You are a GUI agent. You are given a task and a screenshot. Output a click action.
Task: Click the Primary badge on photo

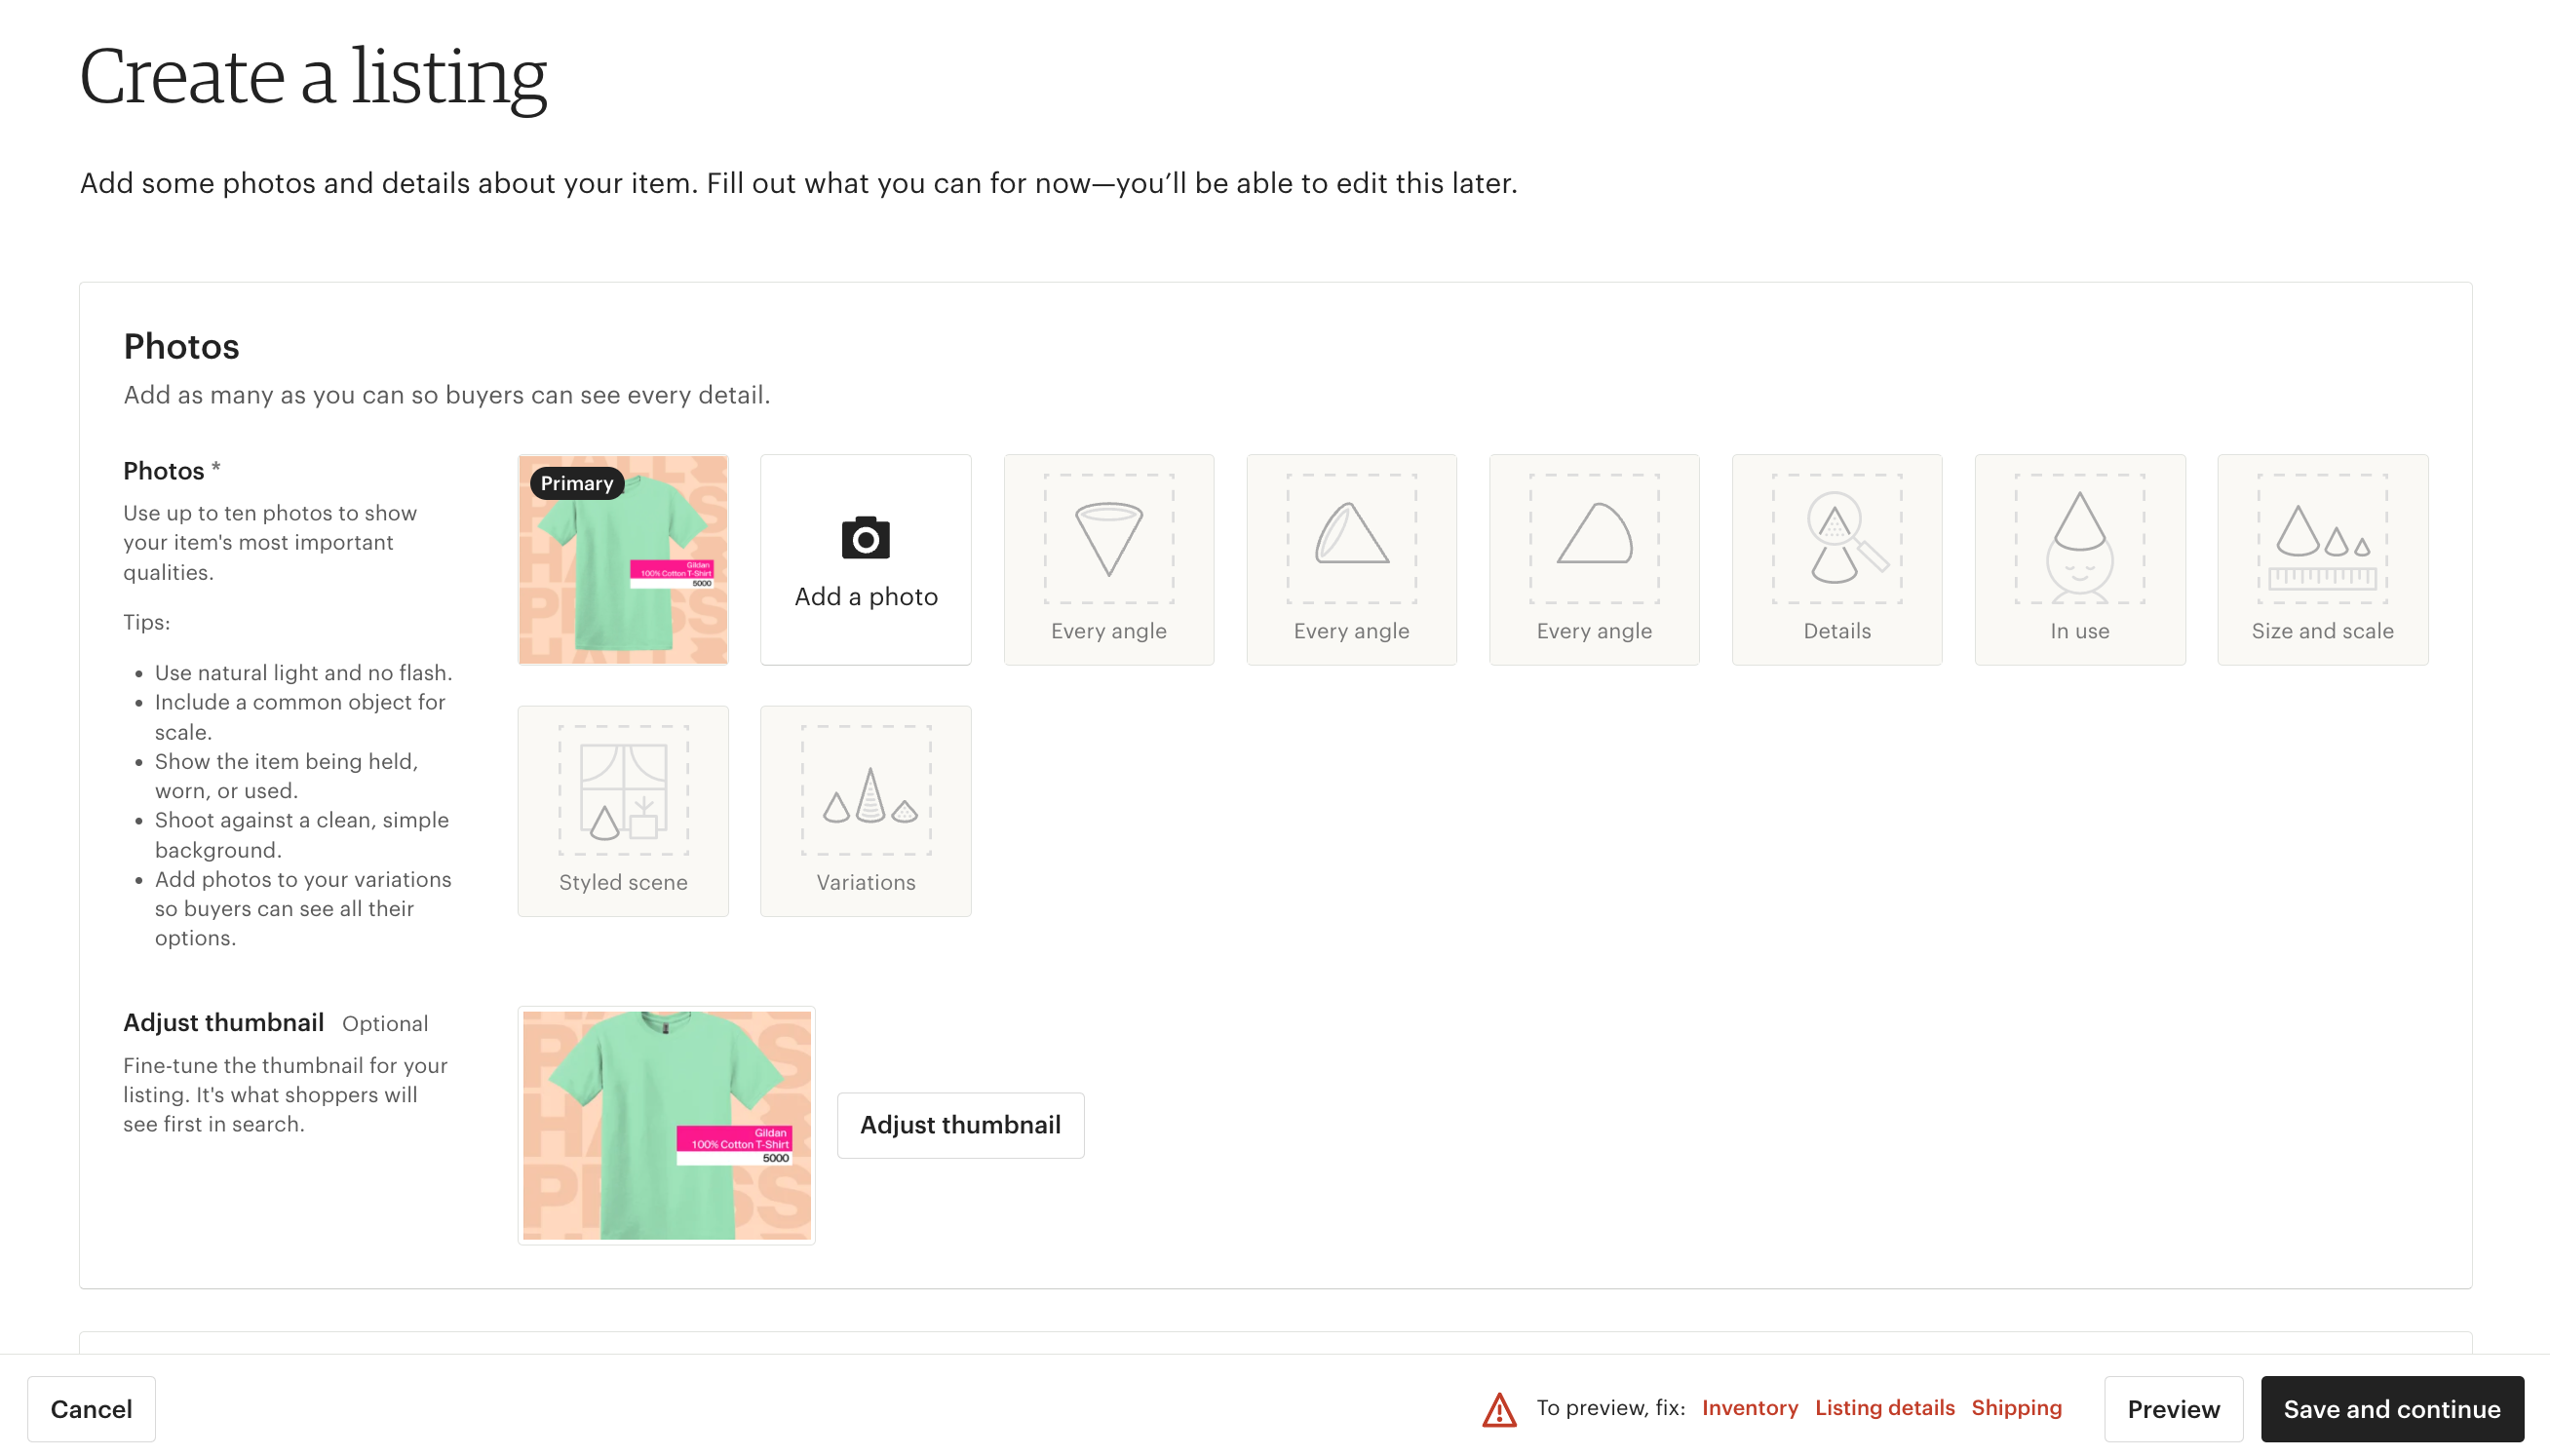pyautogui.click(x=577, y=483)
